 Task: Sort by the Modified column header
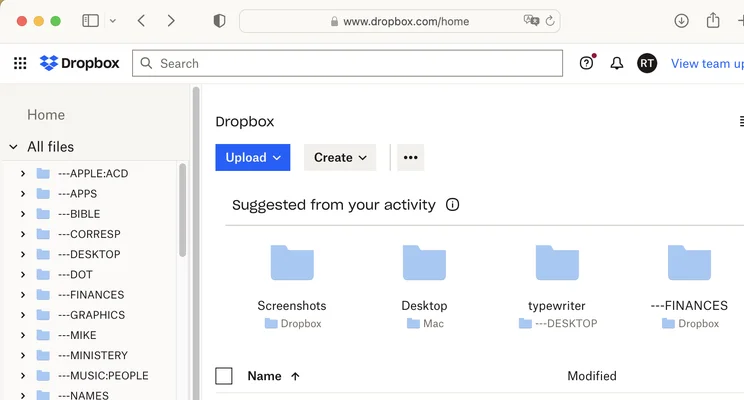coord(592,376)
